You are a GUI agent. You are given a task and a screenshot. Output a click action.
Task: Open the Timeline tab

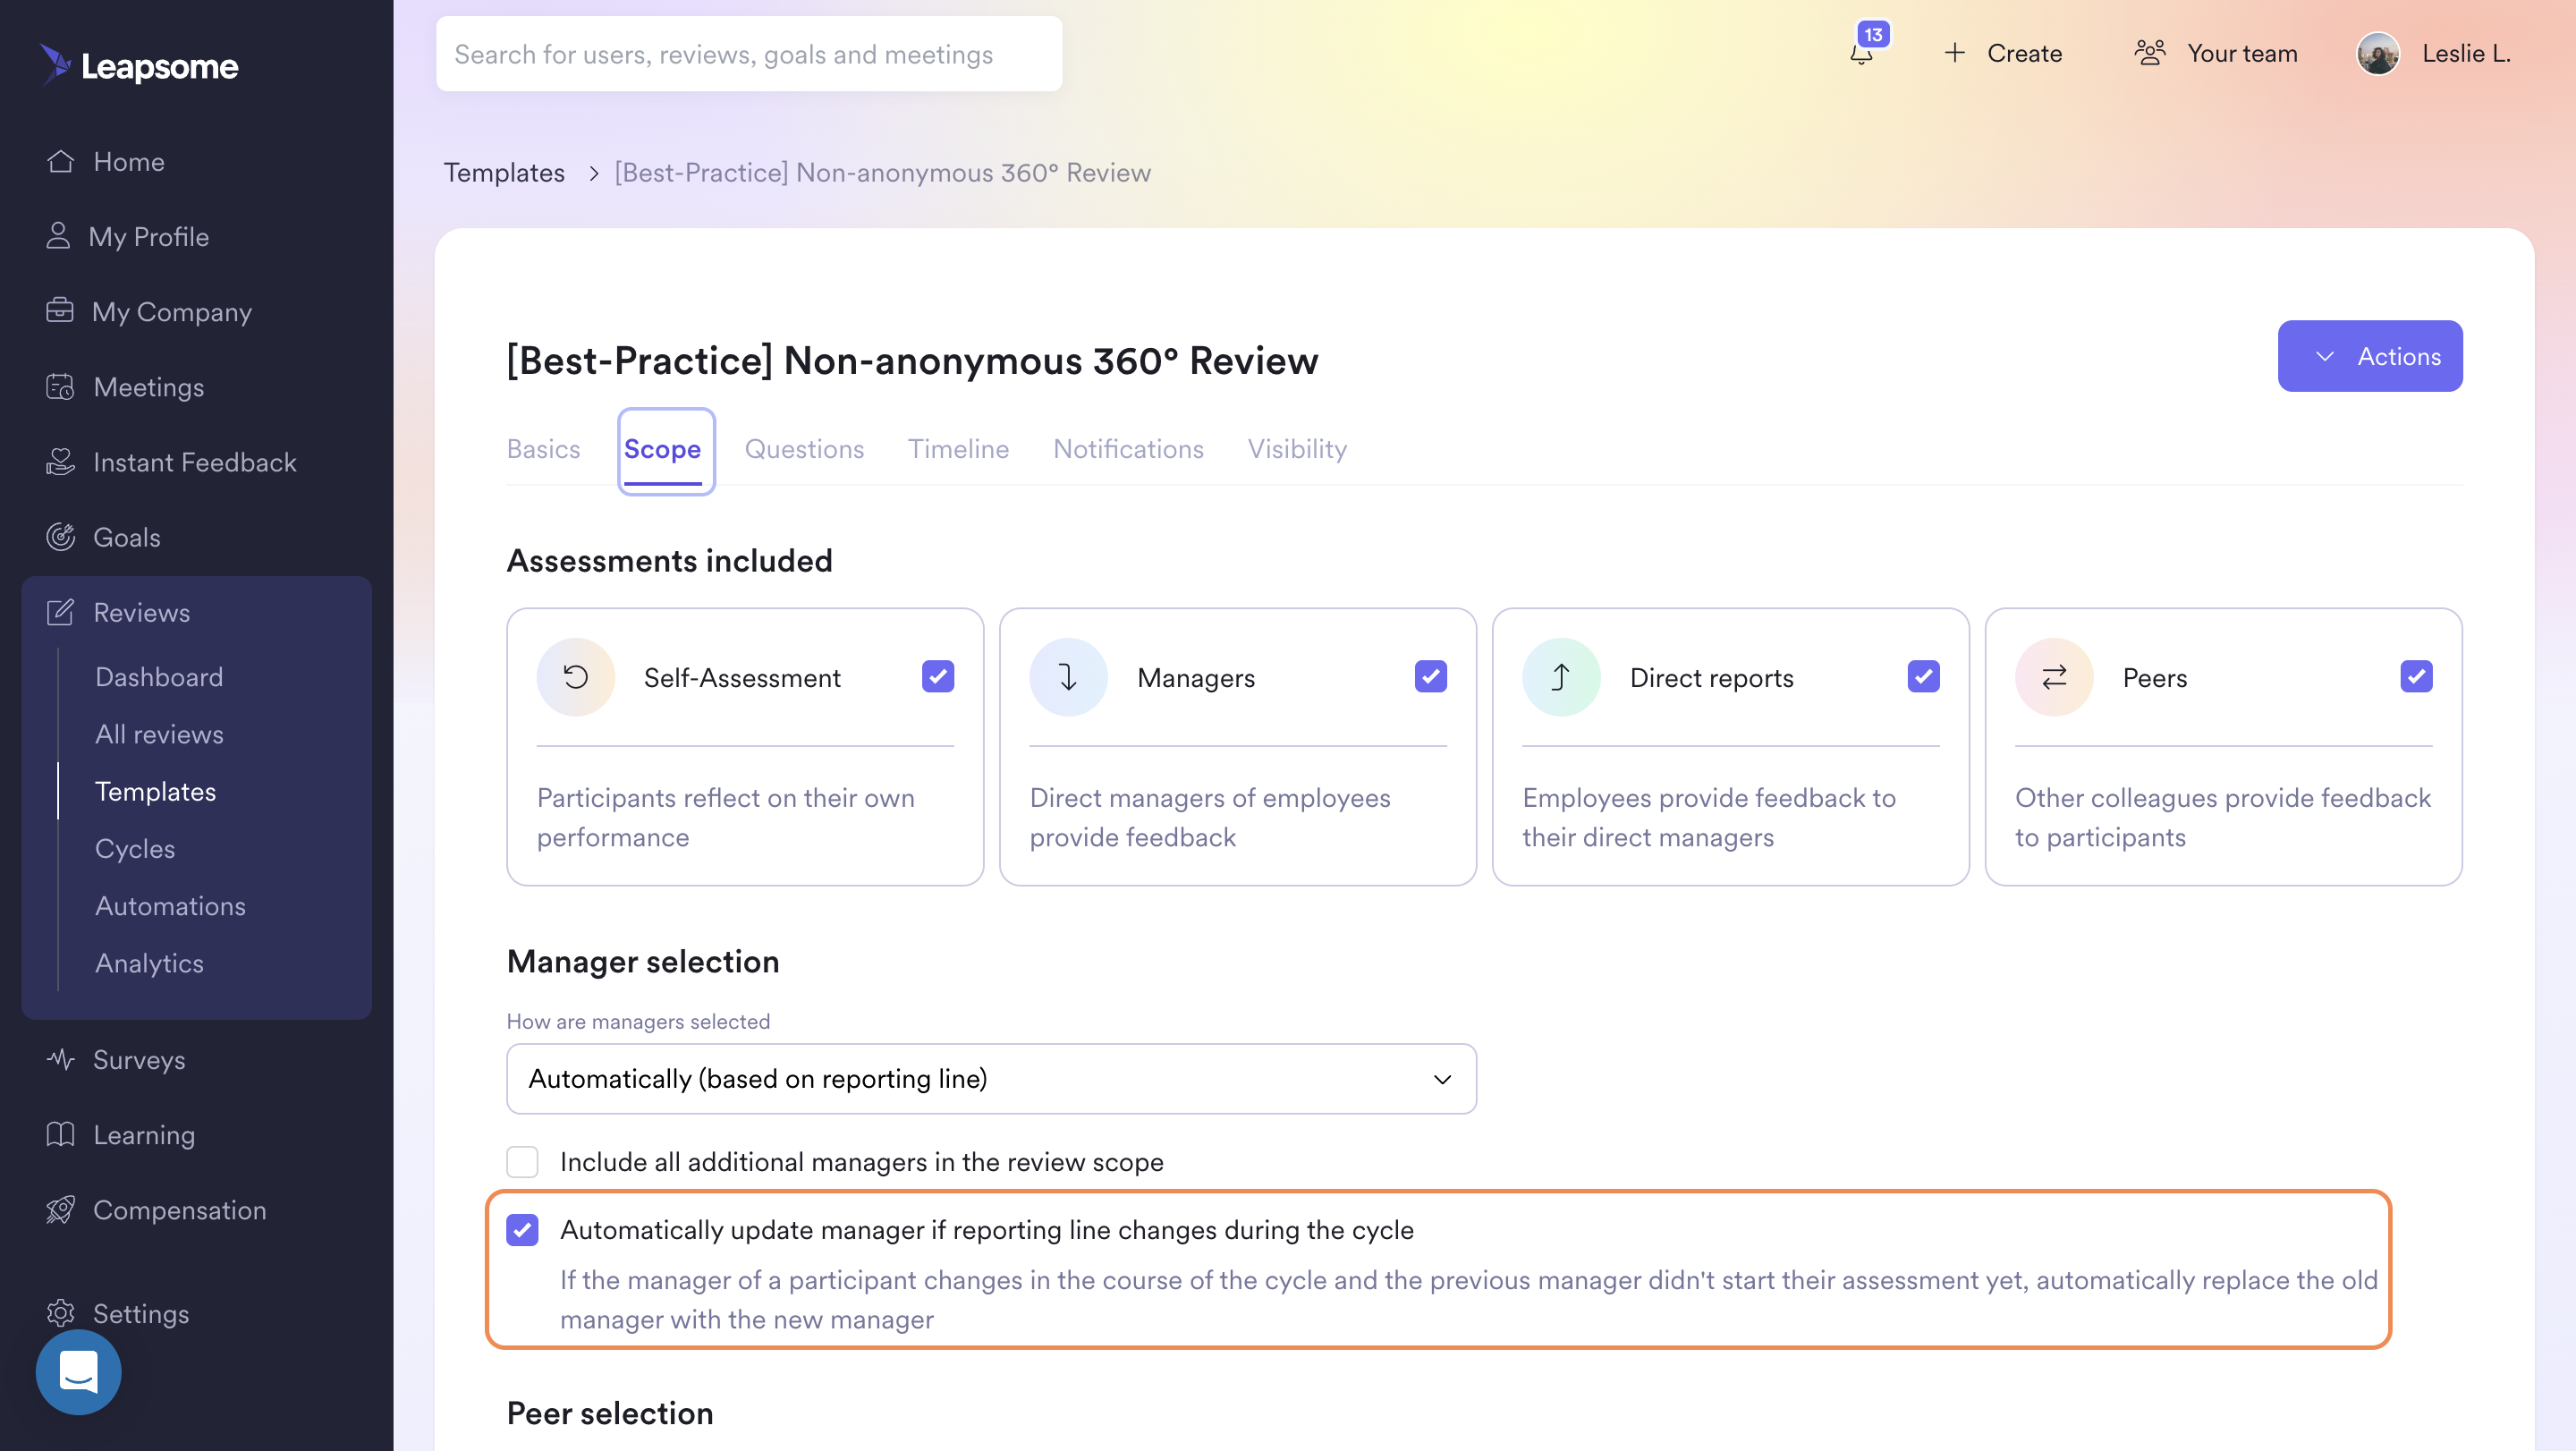coord(958,449)
